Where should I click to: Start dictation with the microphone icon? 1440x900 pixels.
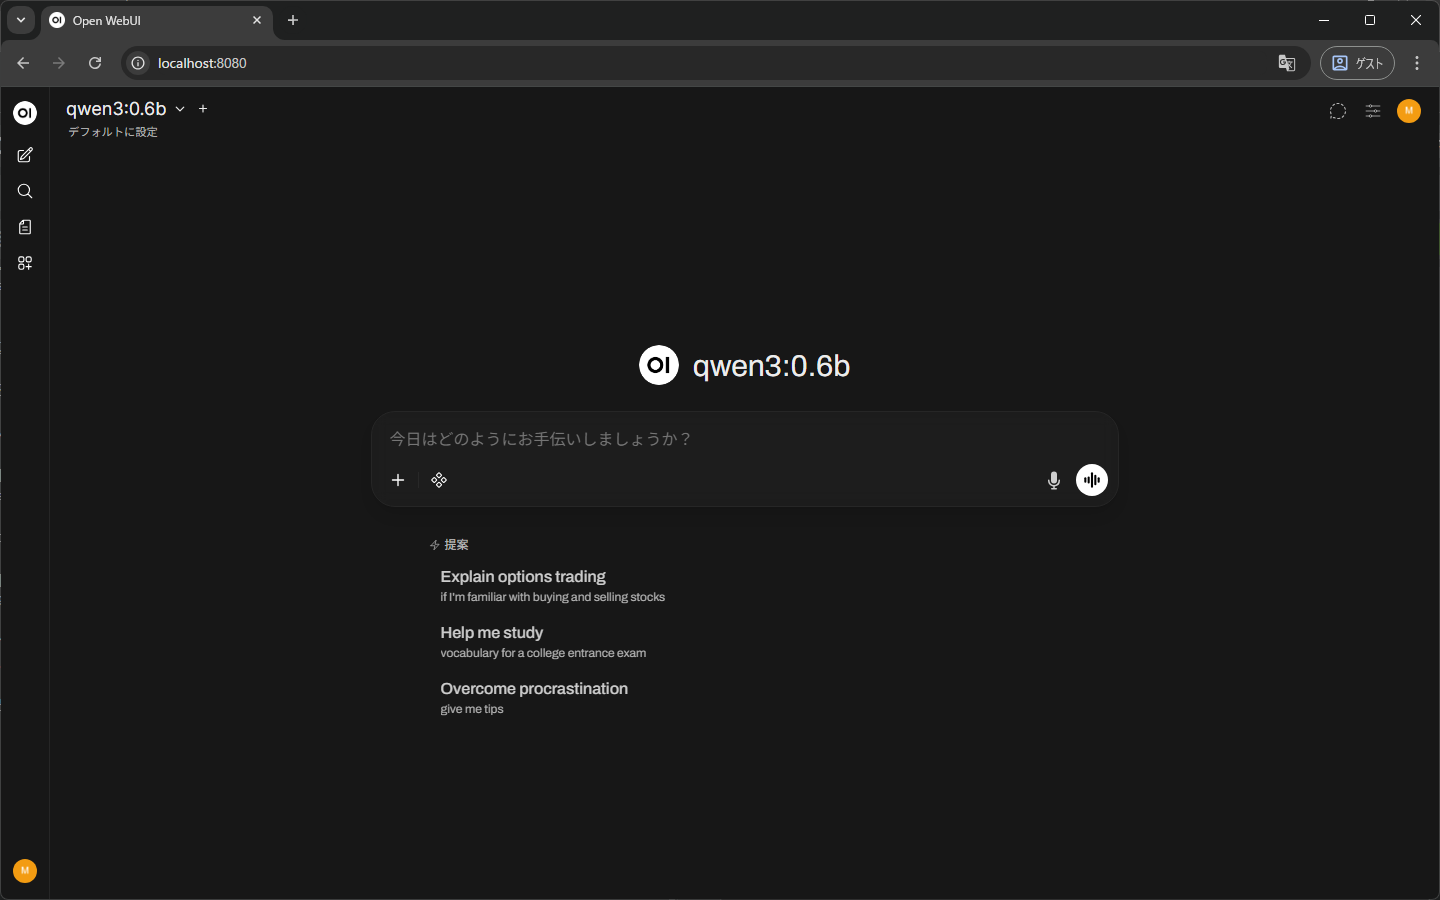point(1054,480)
